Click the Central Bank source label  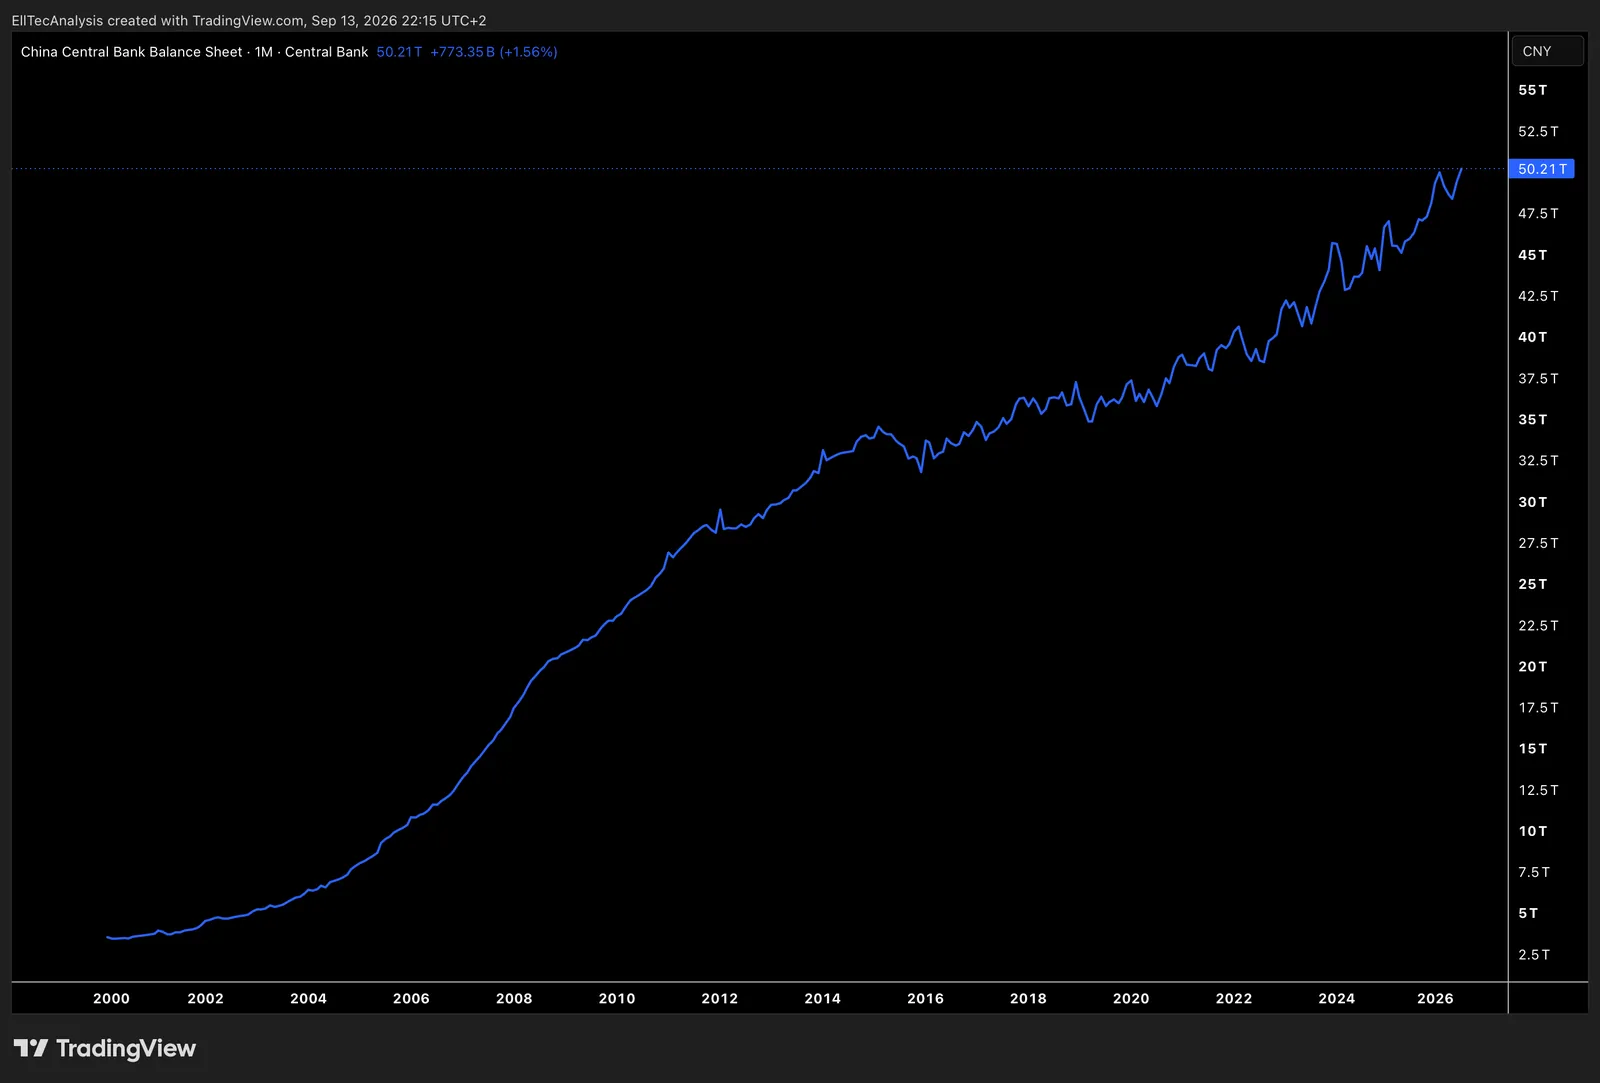point(326,52)
